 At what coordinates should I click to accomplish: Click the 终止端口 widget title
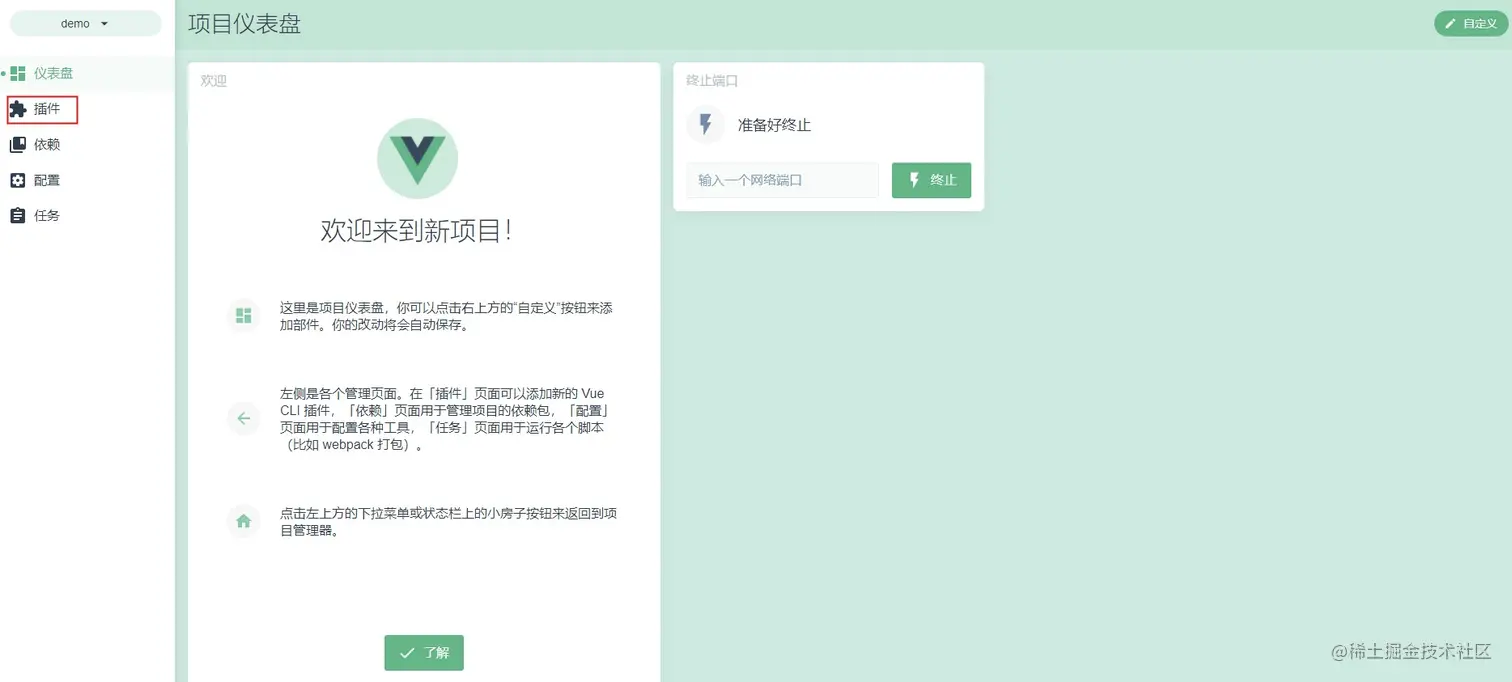[712, 81]
